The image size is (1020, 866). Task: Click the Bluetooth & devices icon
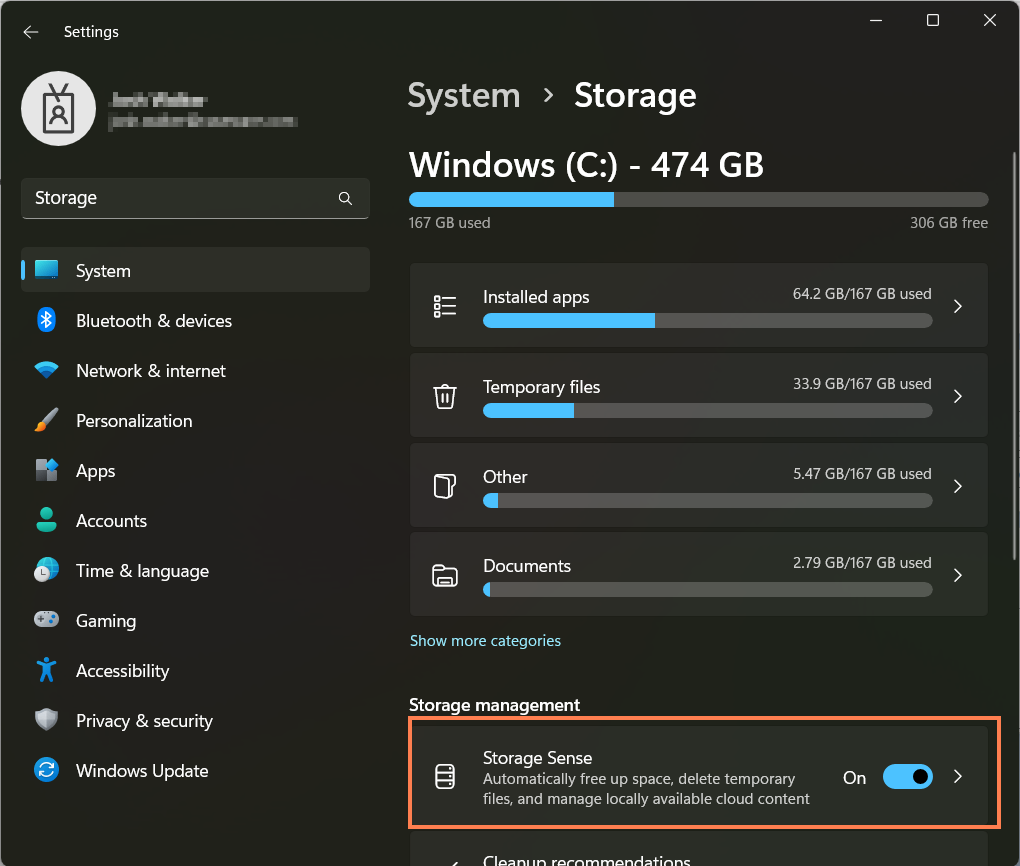tap(46, 320)
